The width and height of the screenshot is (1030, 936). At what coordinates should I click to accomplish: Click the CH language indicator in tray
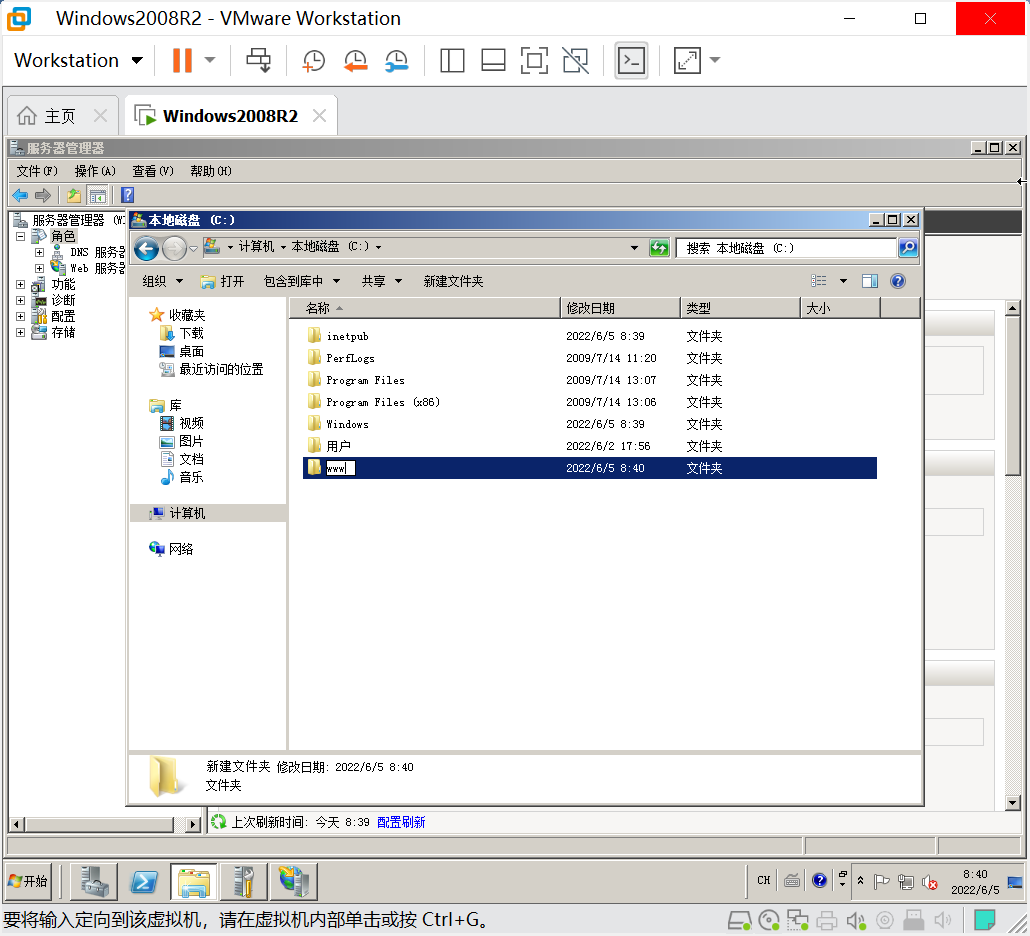point(763,880)
